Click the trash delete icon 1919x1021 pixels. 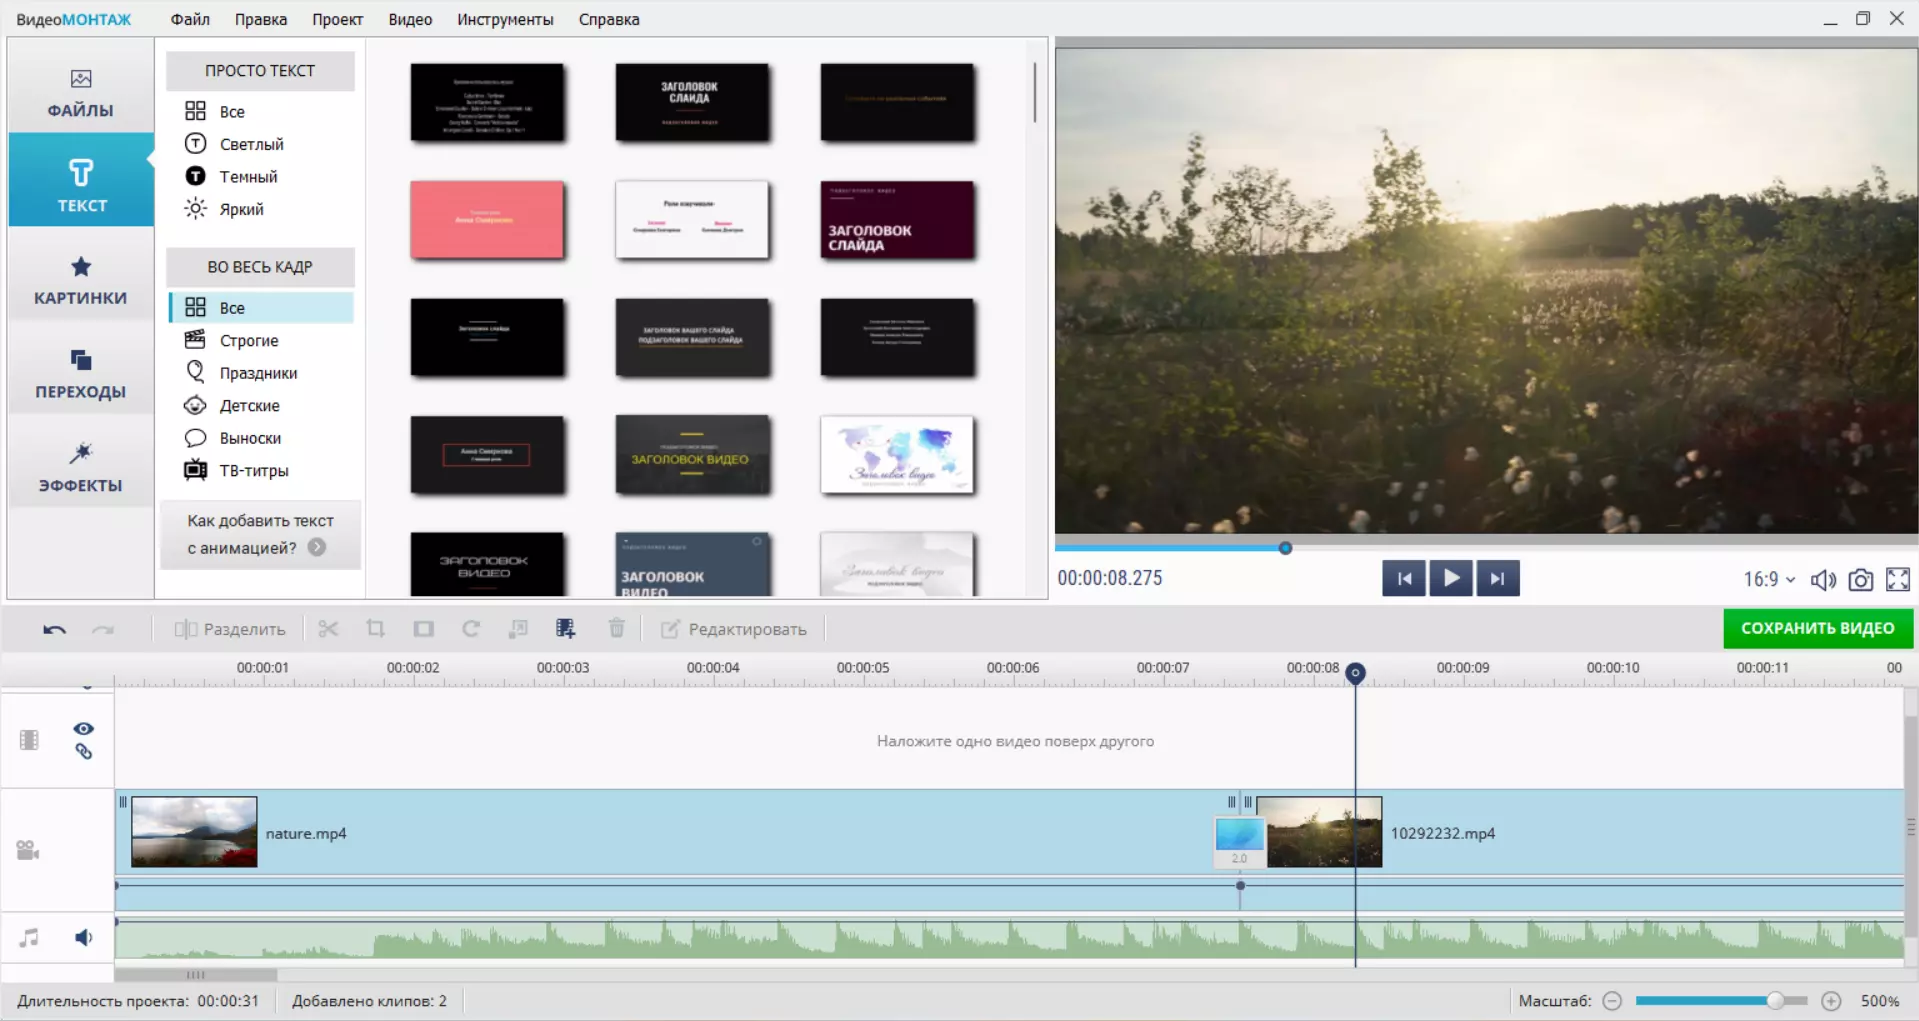coord(617,629)
